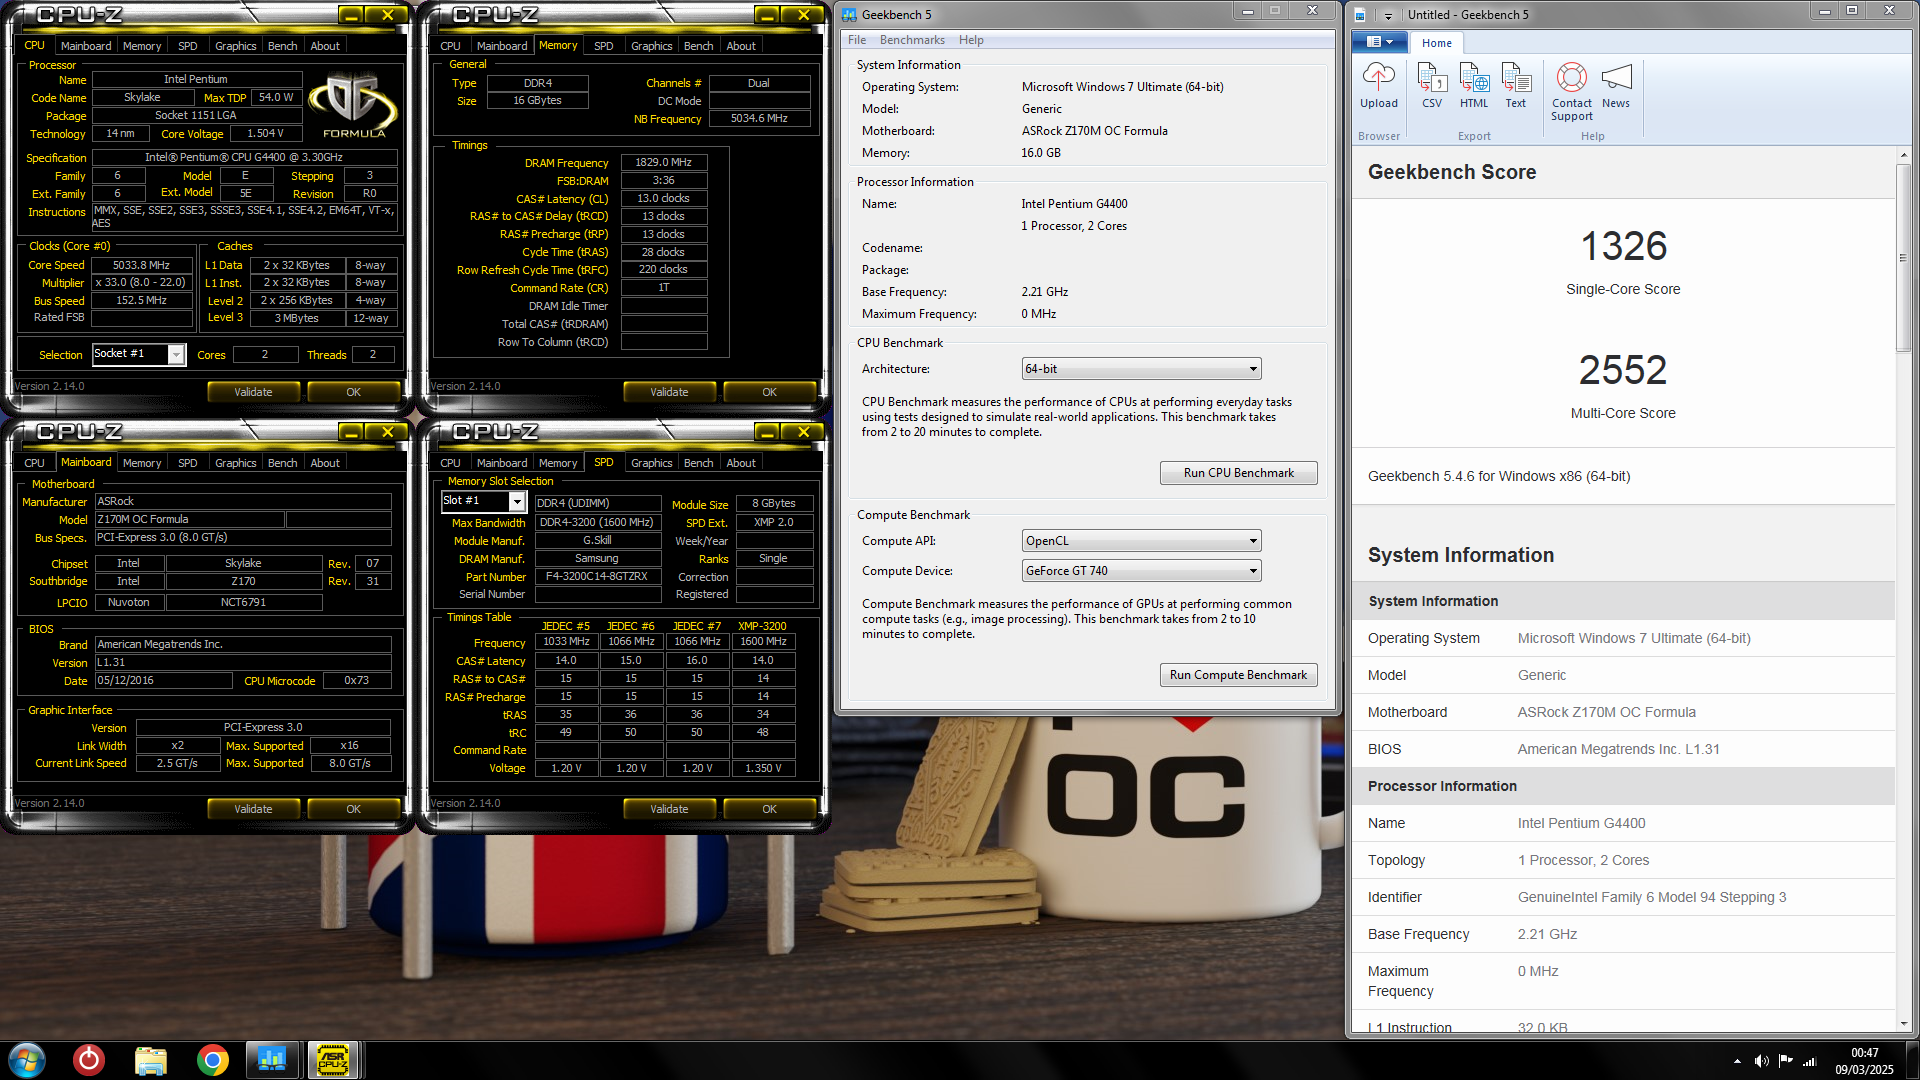Click the Core Voltage value 1.504 V
Image resolution: width=1920 pixels, height=1080 pixels.
(265, 134)
